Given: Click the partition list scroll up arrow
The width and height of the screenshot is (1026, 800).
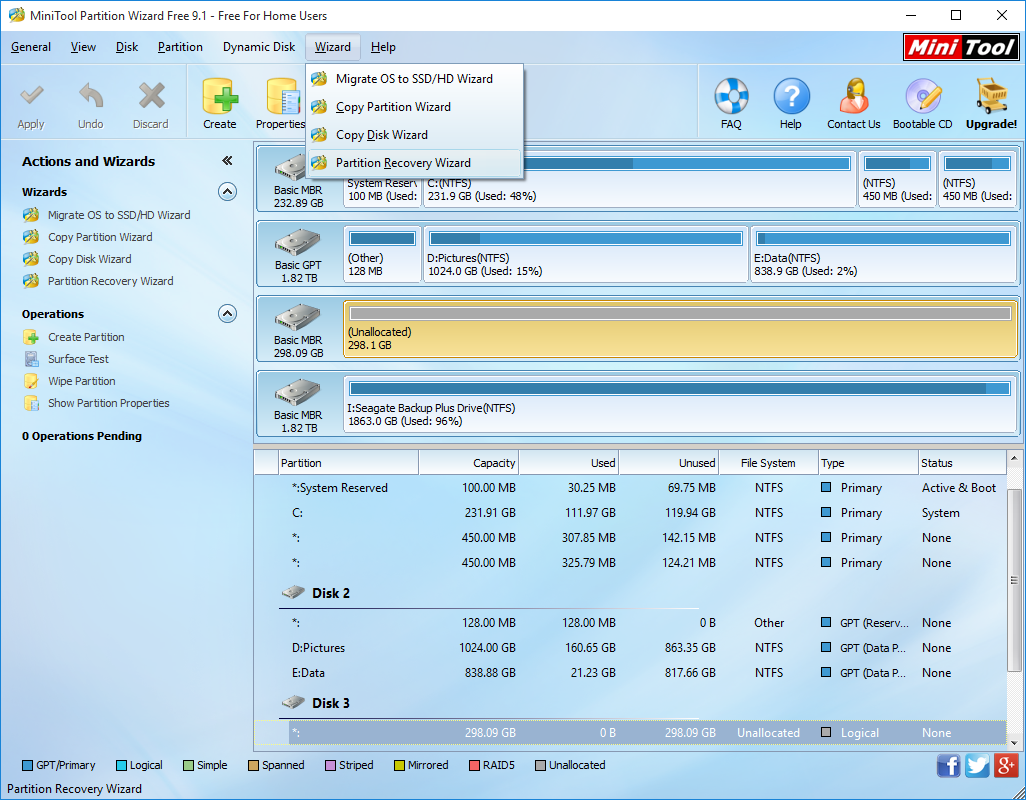Looking at the screenshot, I should click(x=1014, y=459).
